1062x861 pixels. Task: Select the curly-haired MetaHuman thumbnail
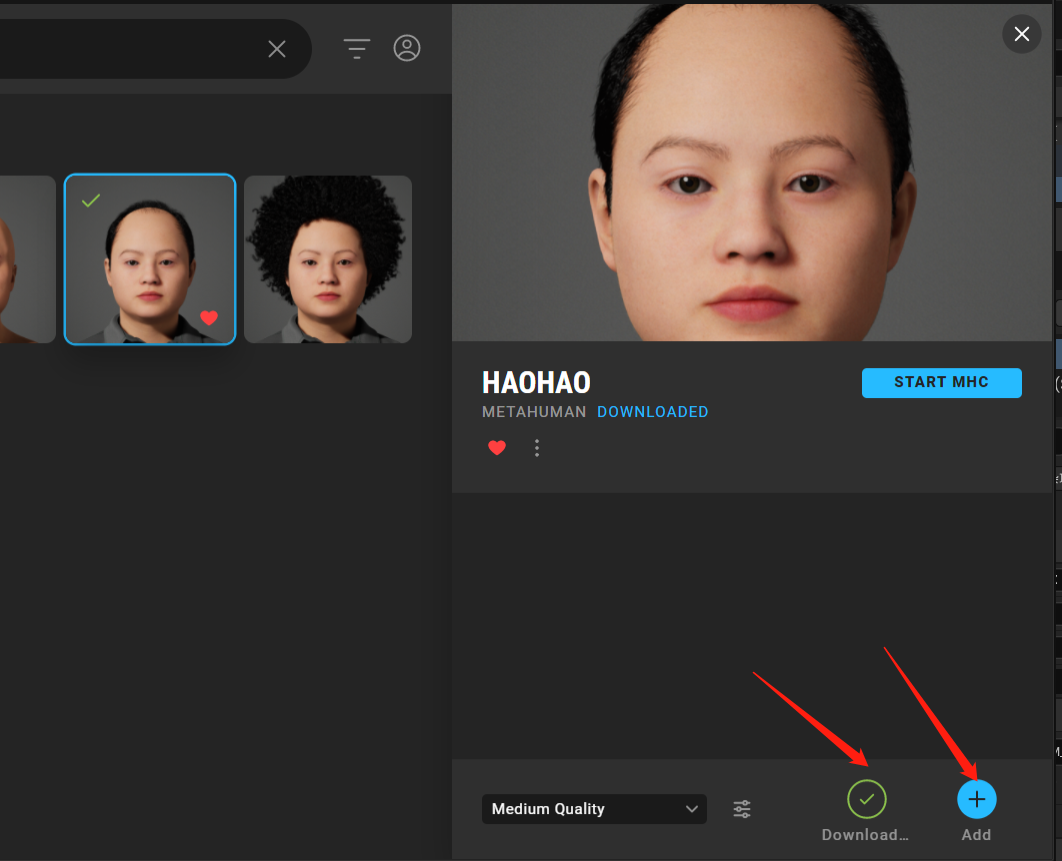(x=328, y=259)
